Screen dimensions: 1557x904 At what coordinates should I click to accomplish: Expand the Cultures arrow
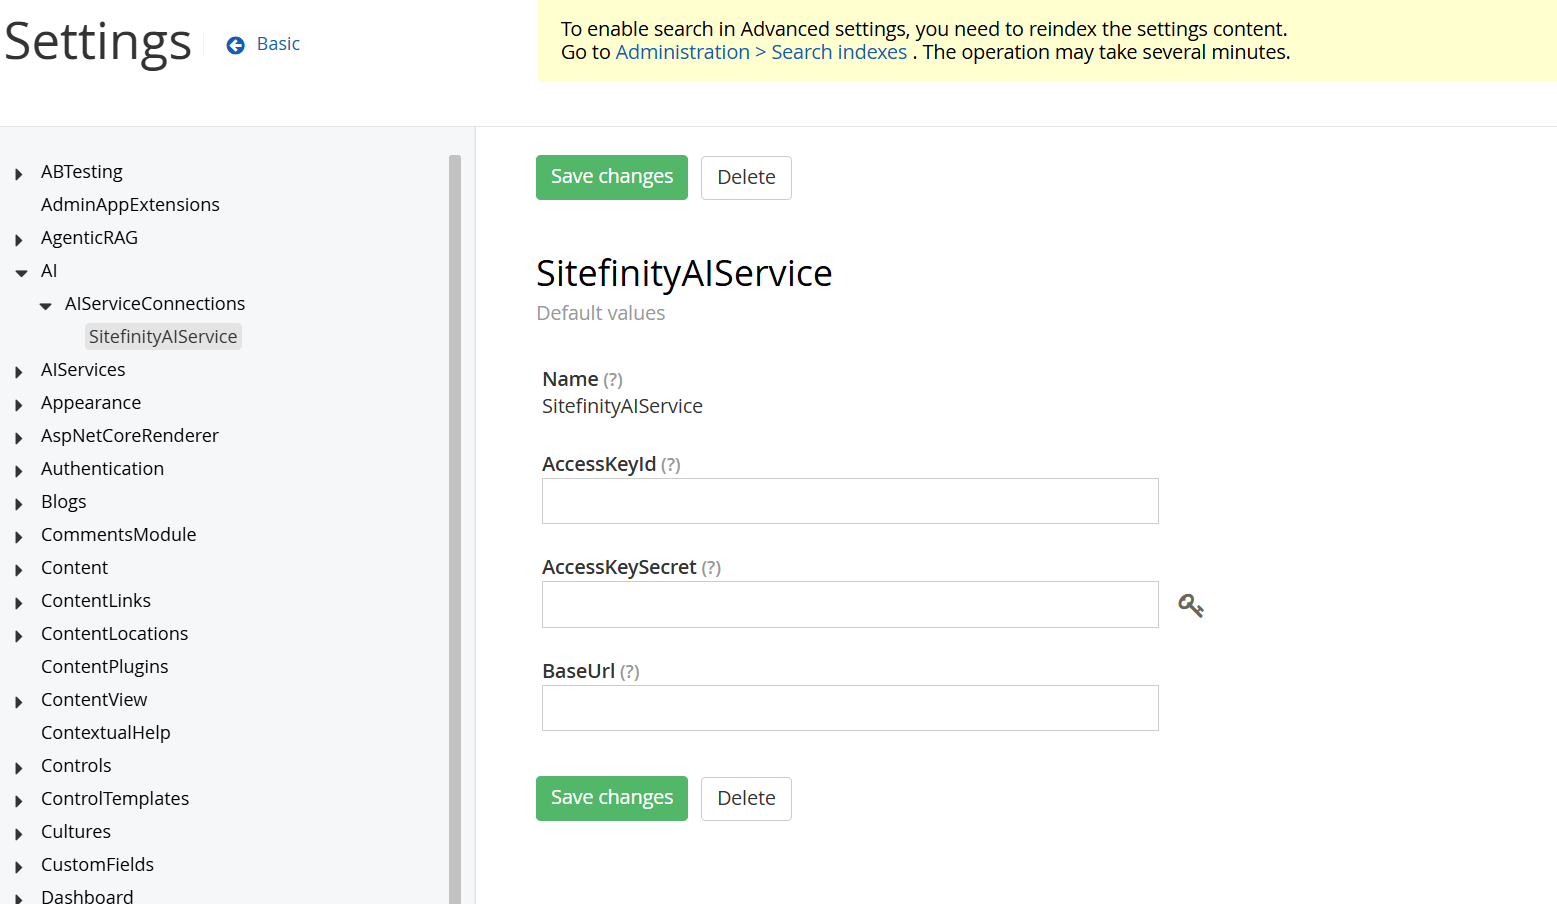(19, 834)
